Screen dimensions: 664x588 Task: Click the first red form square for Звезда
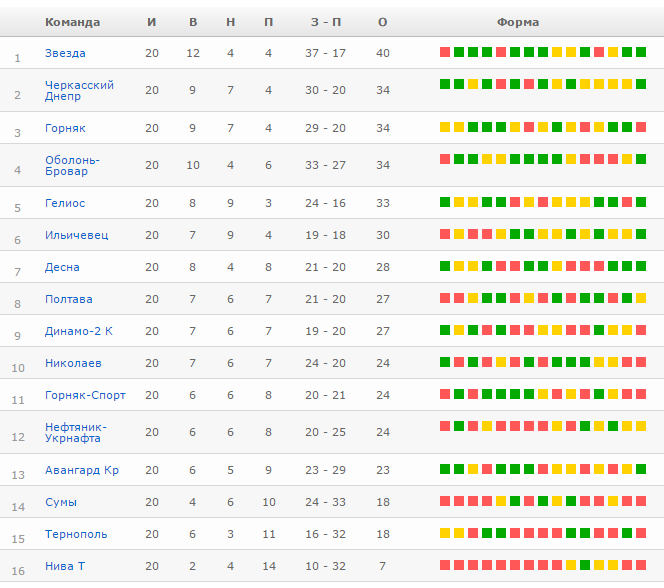pos(445,52)
